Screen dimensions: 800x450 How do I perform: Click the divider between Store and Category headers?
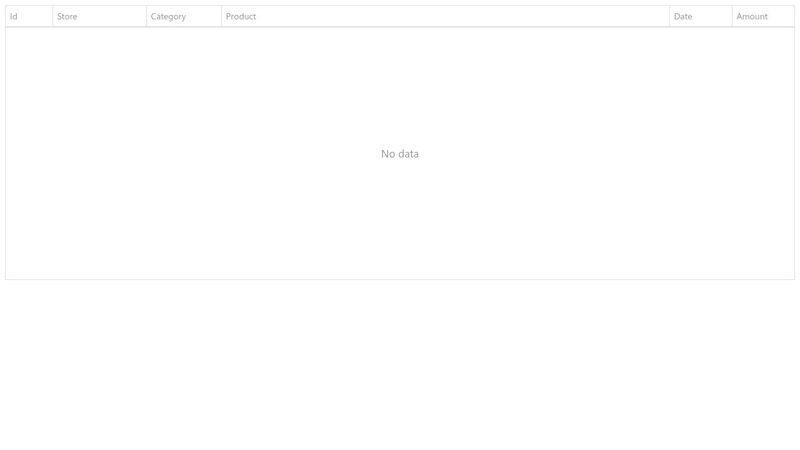(x=146, y=16)
